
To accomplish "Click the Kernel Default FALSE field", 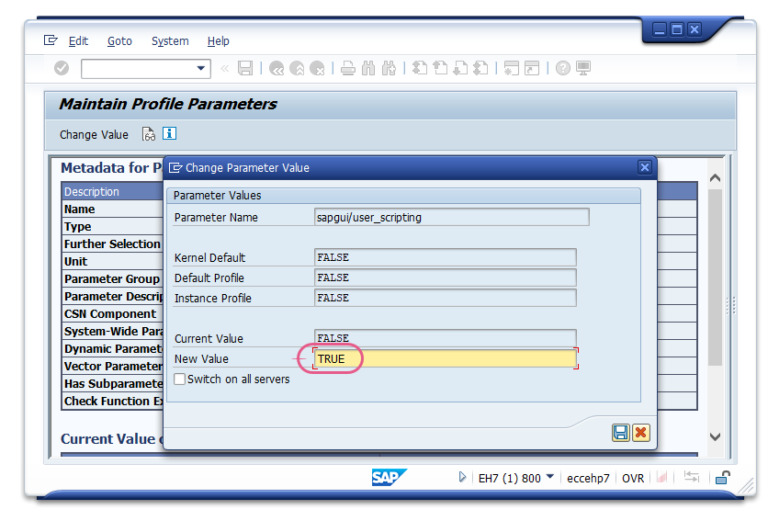I will (x=445, y=258).
